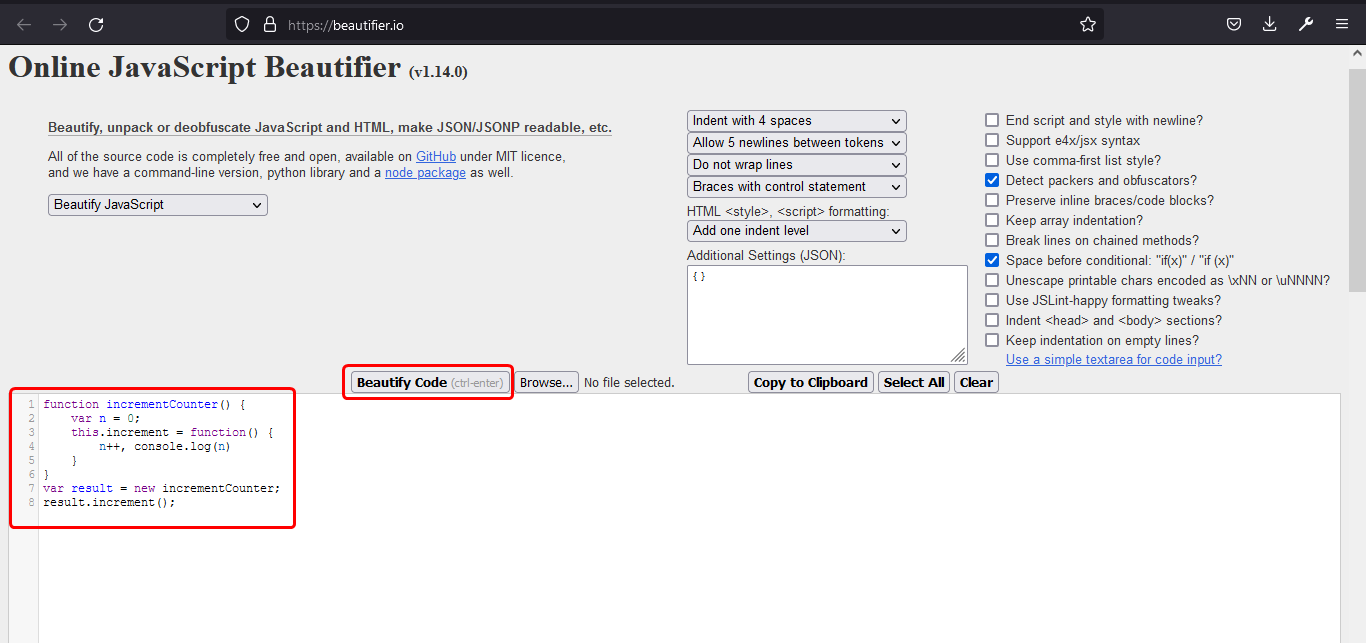Enable Unescape printable chars option
Viewport: 1366px width, 643px height.
point(992,280)
